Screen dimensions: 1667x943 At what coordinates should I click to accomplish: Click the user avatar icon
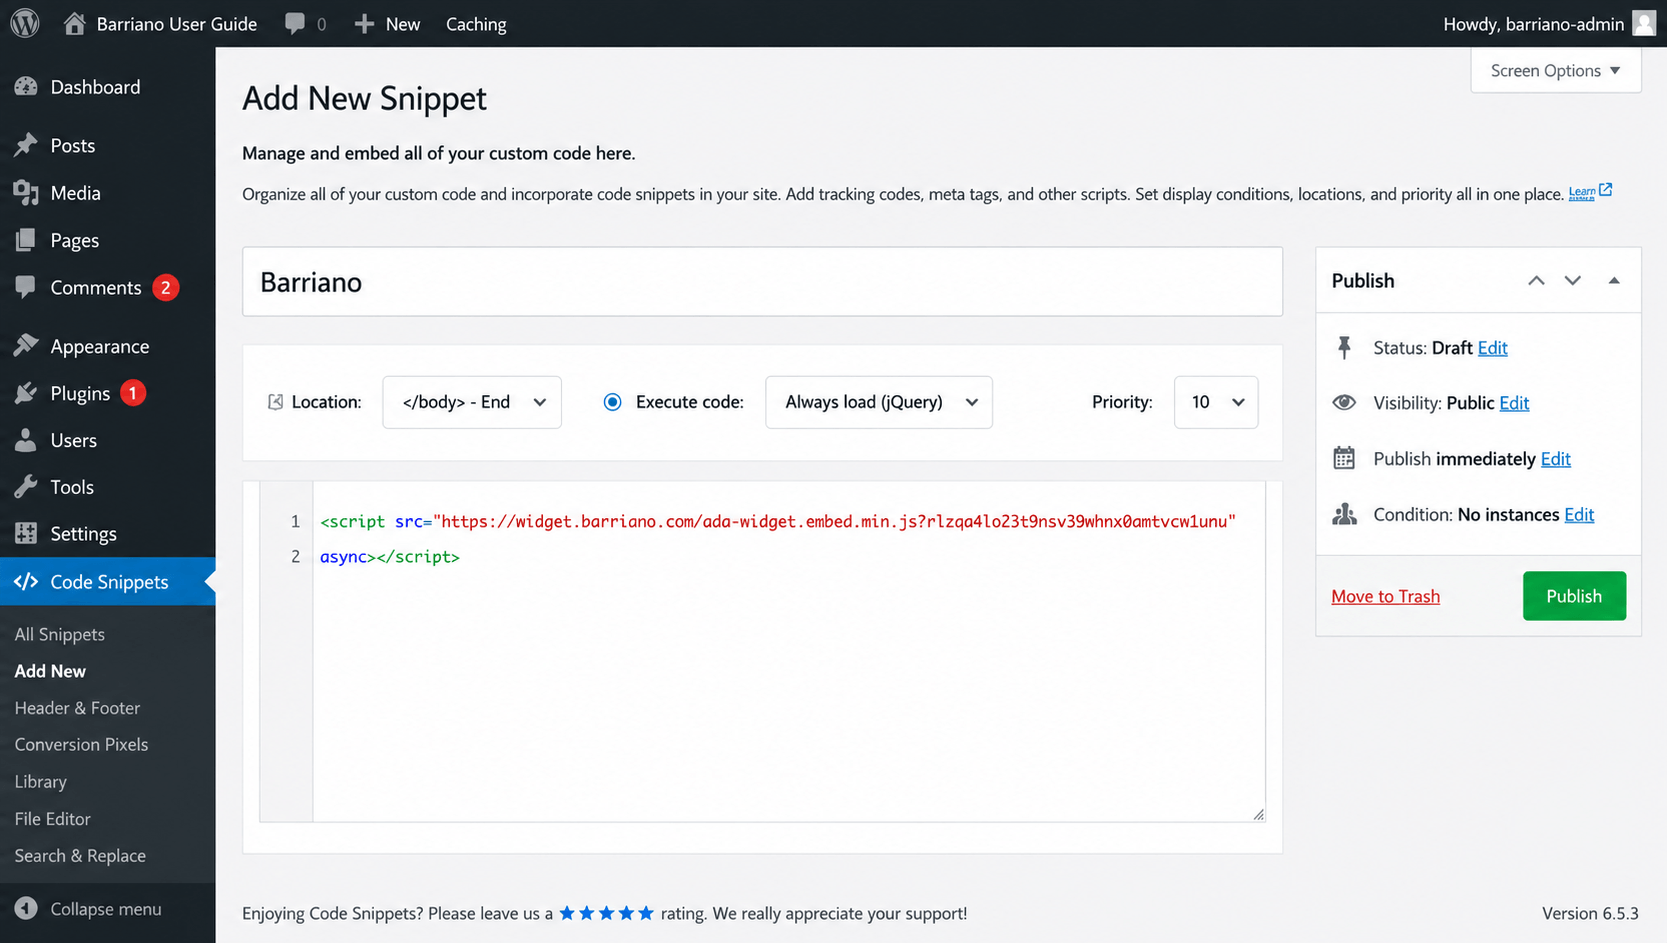point(1644,23)
